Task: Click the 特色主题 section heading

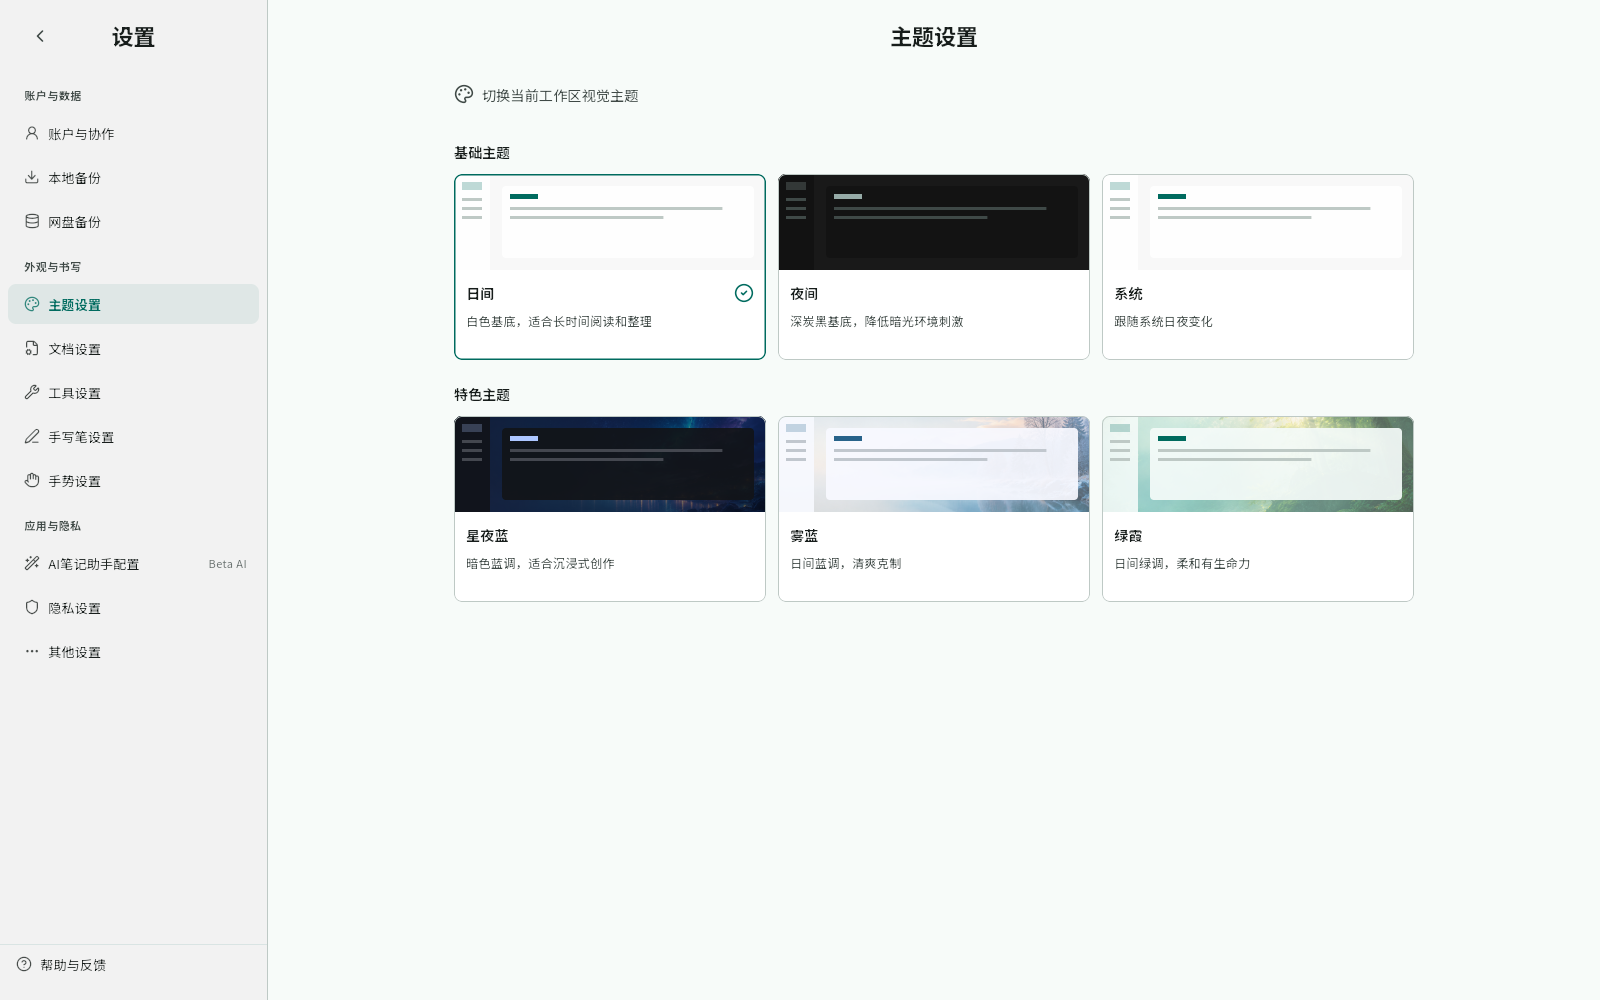Action: (482, 395)
